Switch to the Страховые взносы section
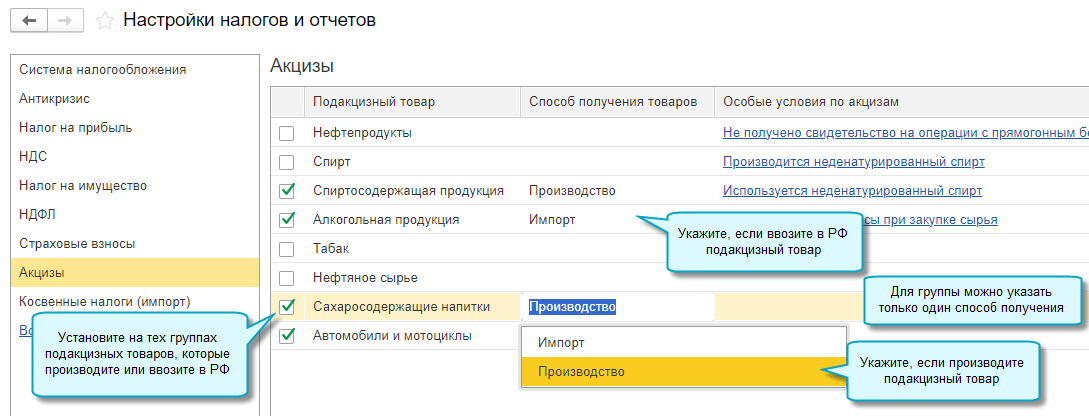The height and width of the screenshot is (416, 1089). (x=77, y=244)
